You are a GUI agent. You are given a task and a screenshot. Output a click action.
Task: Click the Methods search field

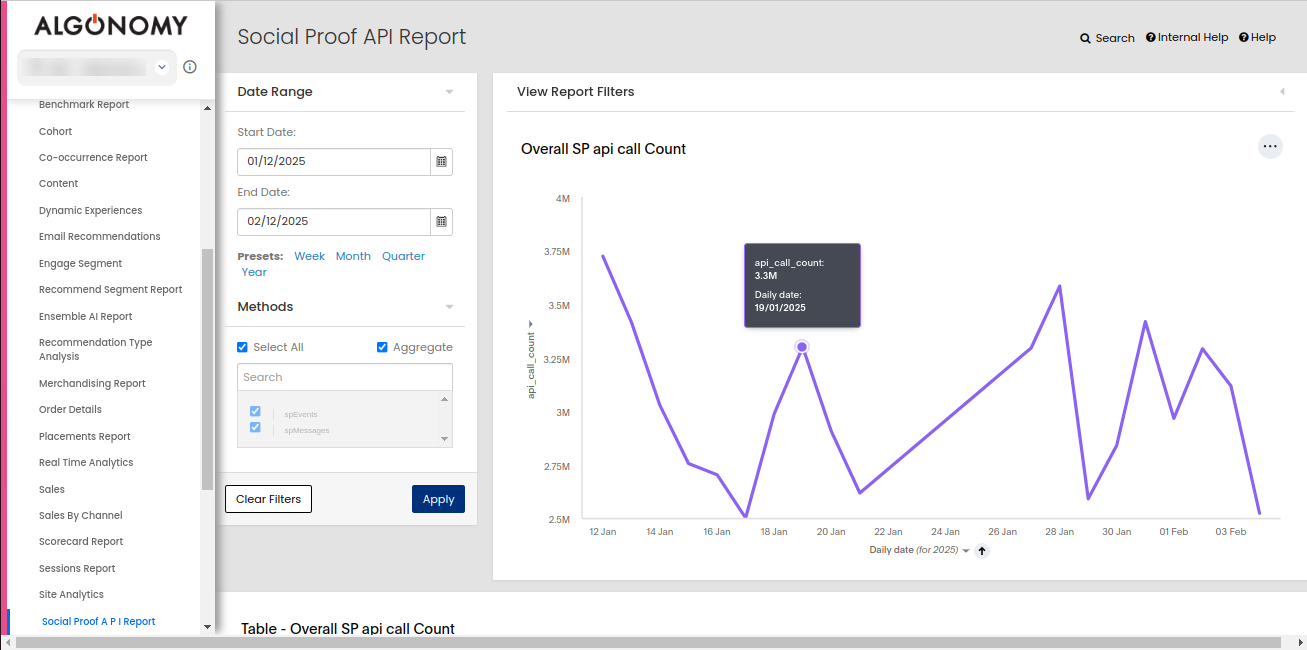(345, 377)
